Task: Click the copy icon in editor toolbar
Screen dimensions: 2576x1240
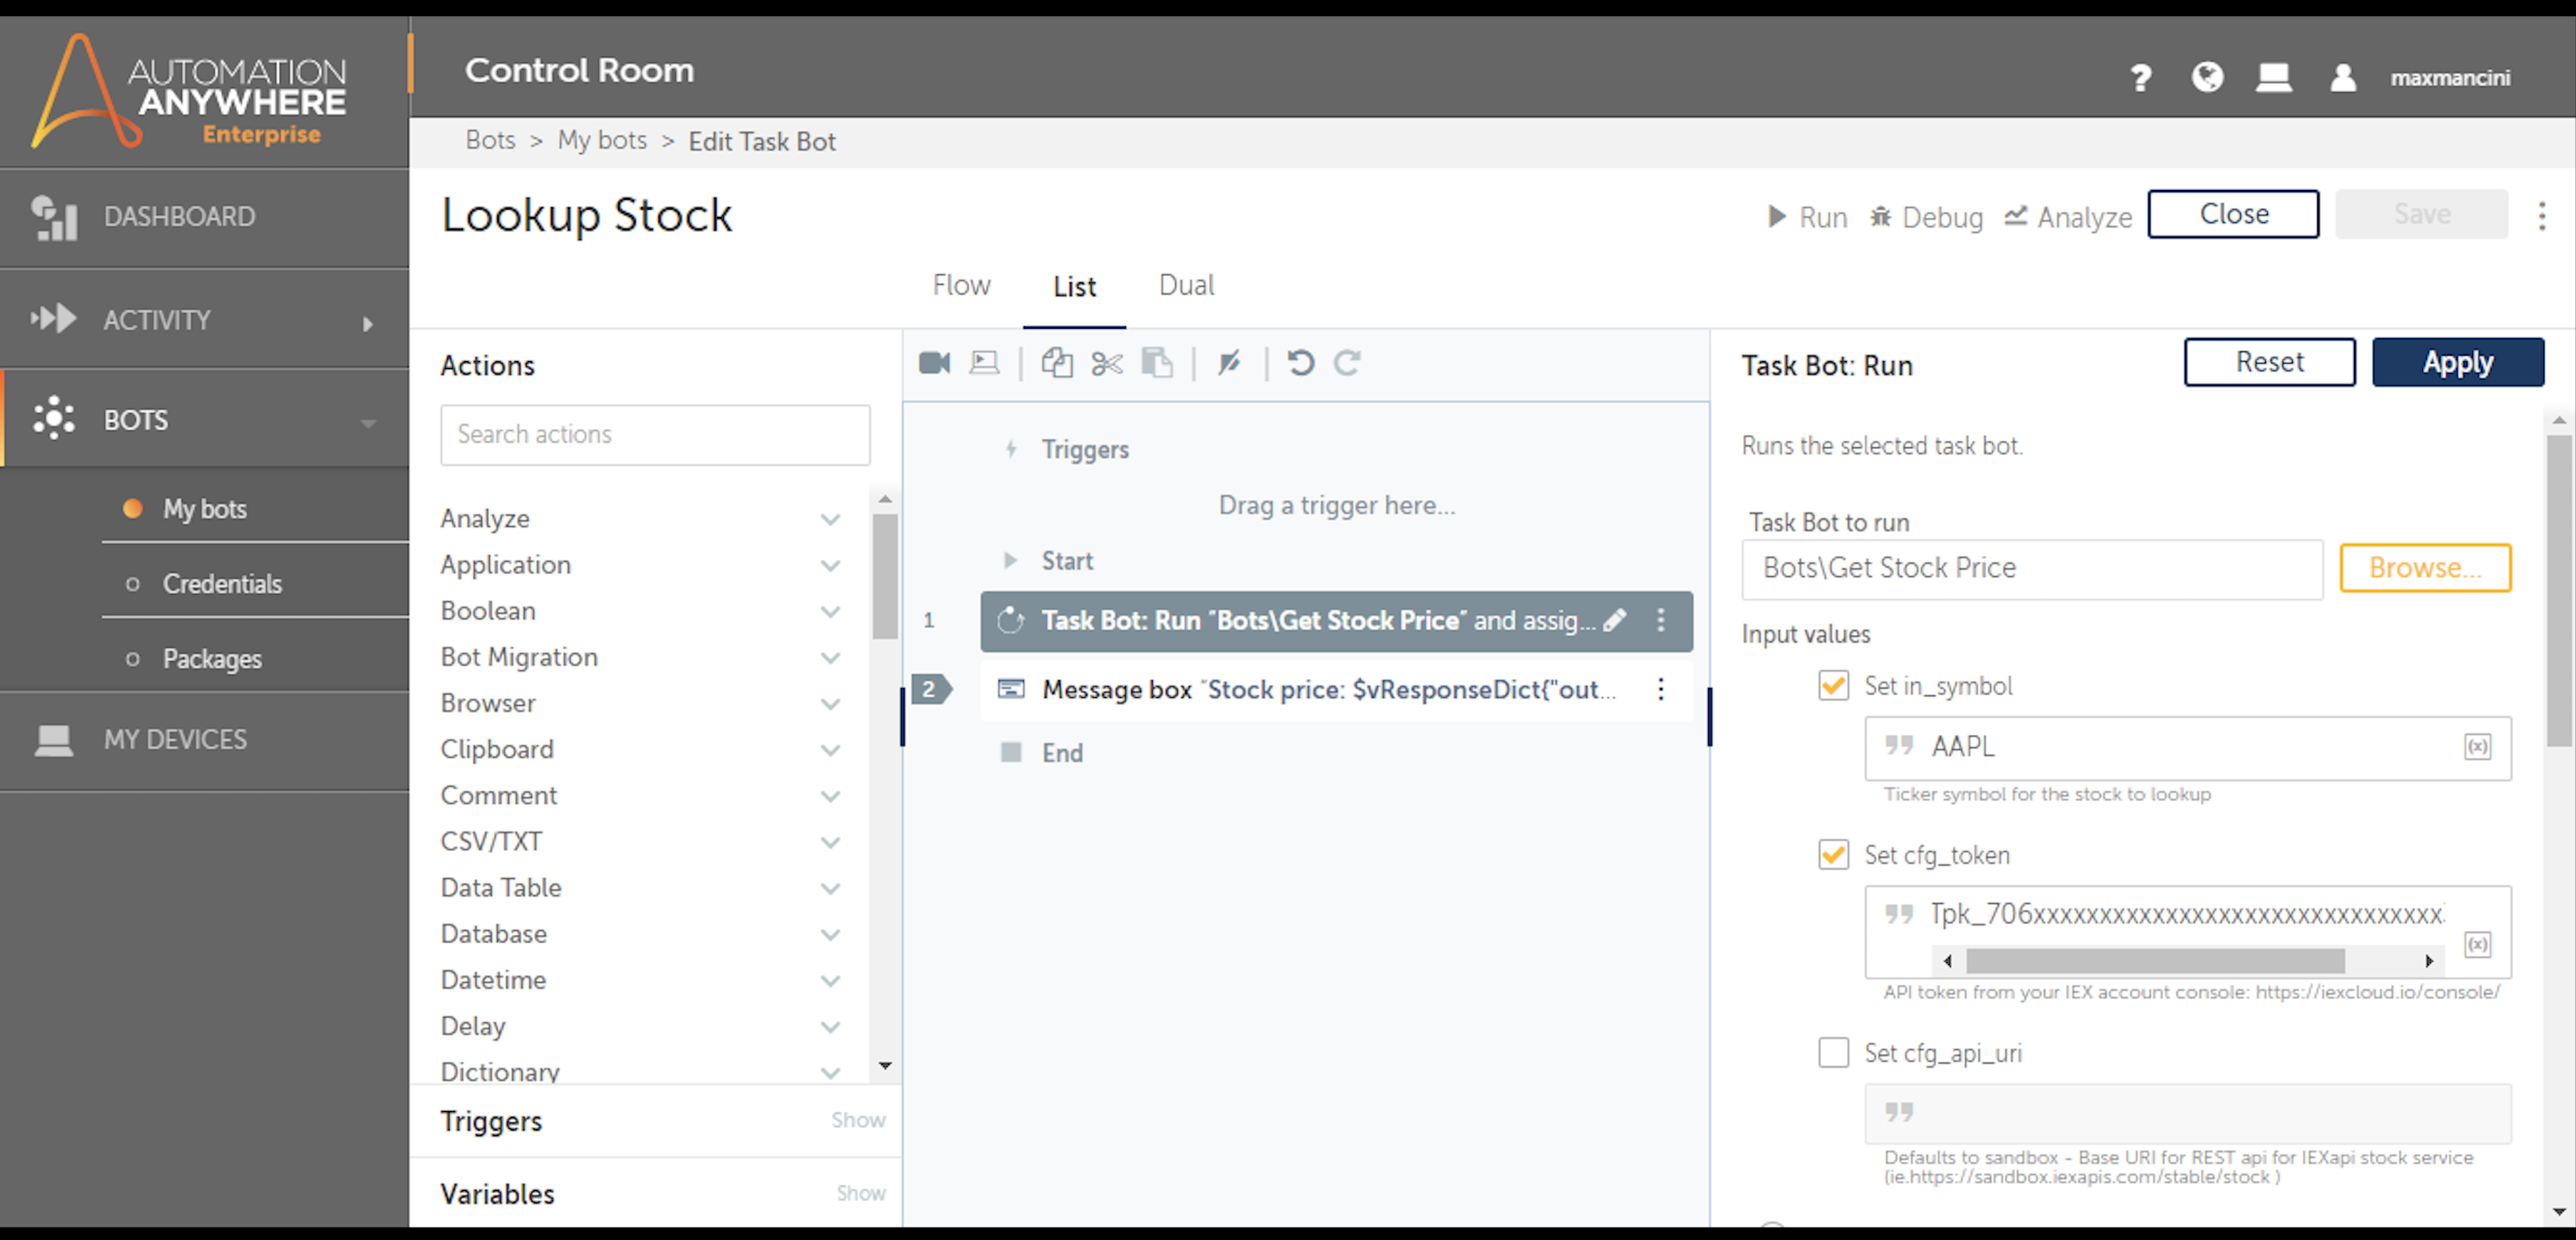Action: point(1057,363)
